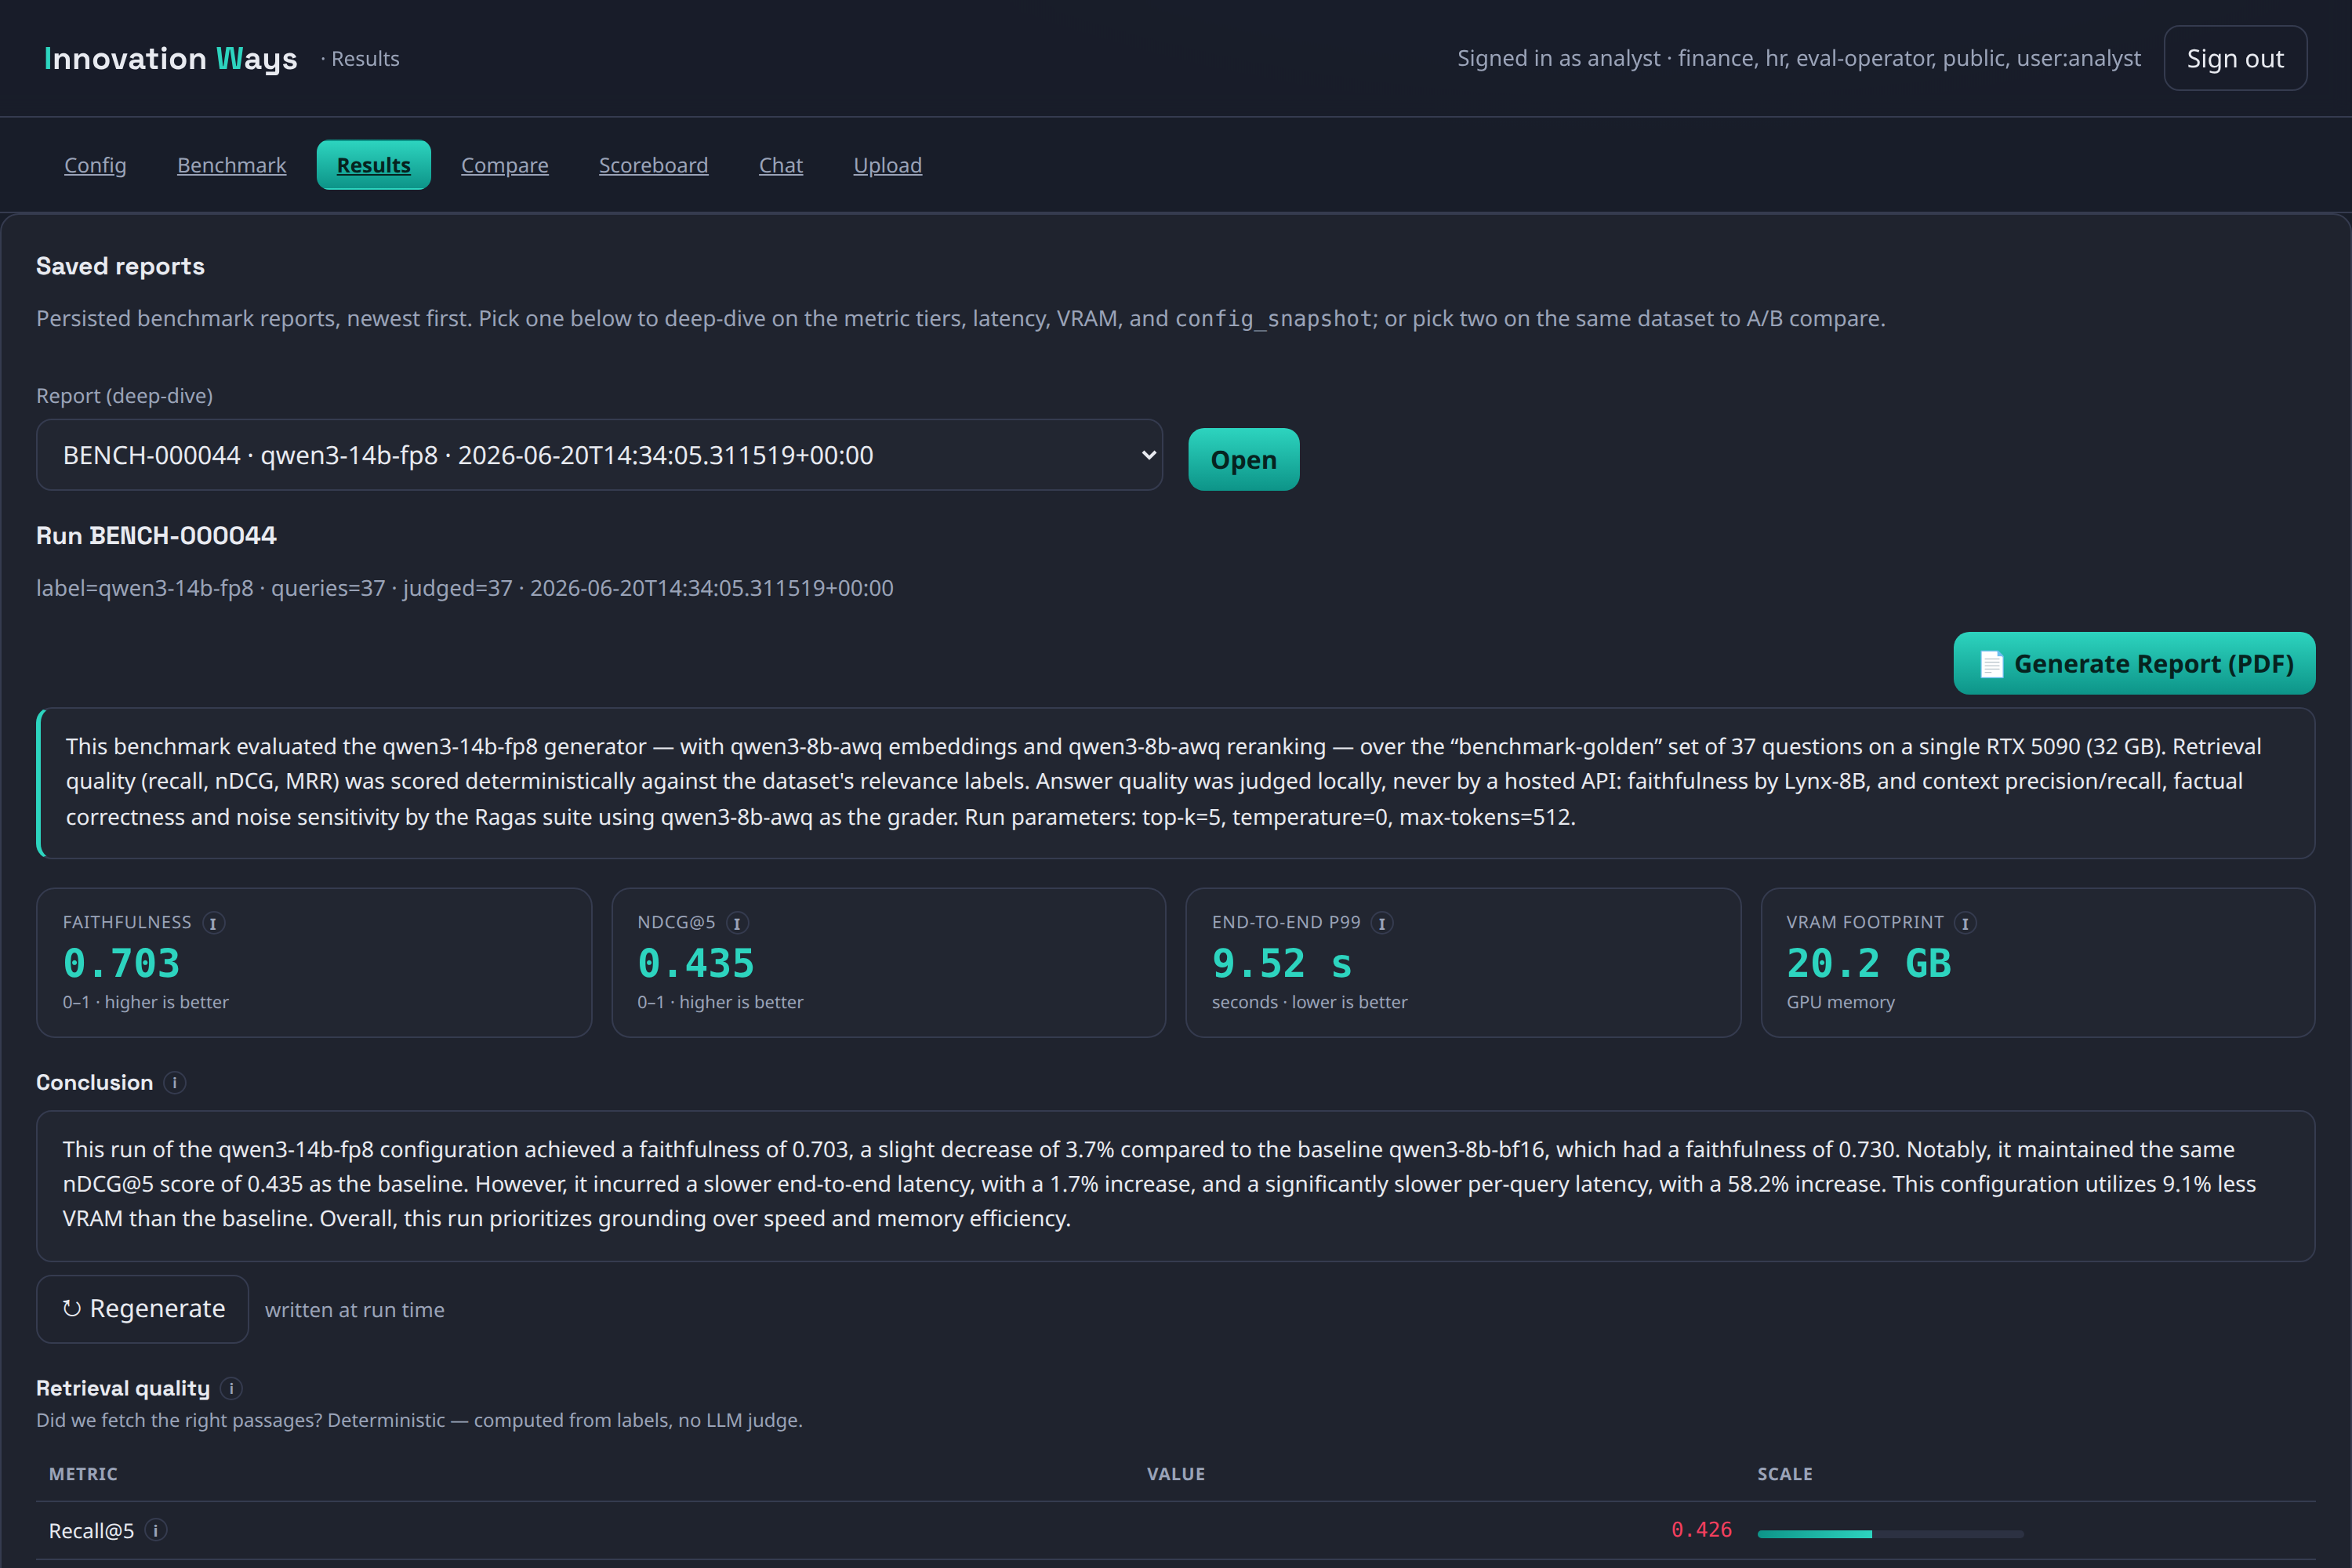2352x1568 pixels.
Task: Click the VALUE column header
Action: (x=1176, y=1474)
